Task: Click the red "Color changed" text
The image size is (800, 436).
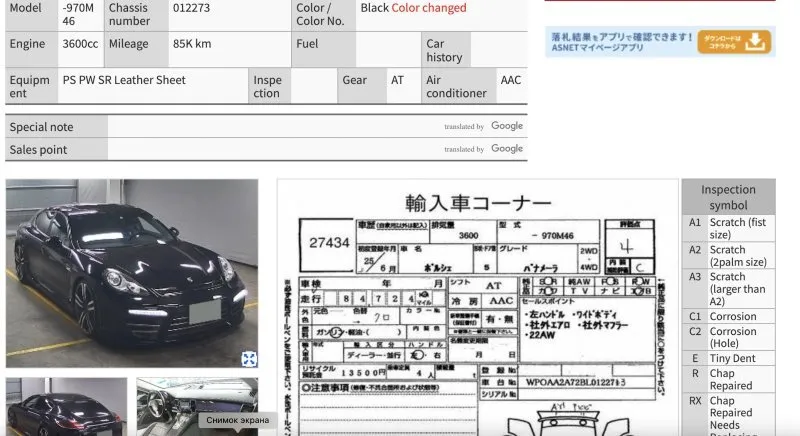Action: (x=428, y=8)
